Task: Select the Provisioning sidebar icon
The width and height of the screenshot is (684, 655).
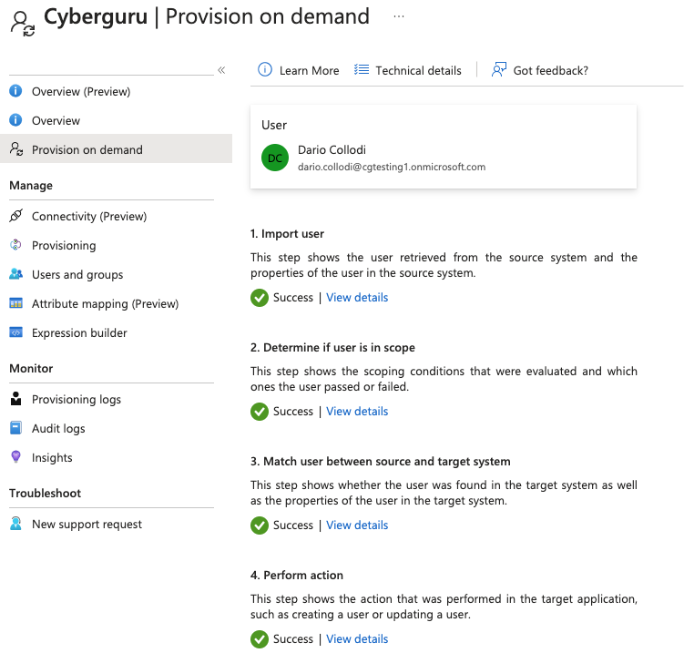Action: pyautogui.click(x=16, y=245)
